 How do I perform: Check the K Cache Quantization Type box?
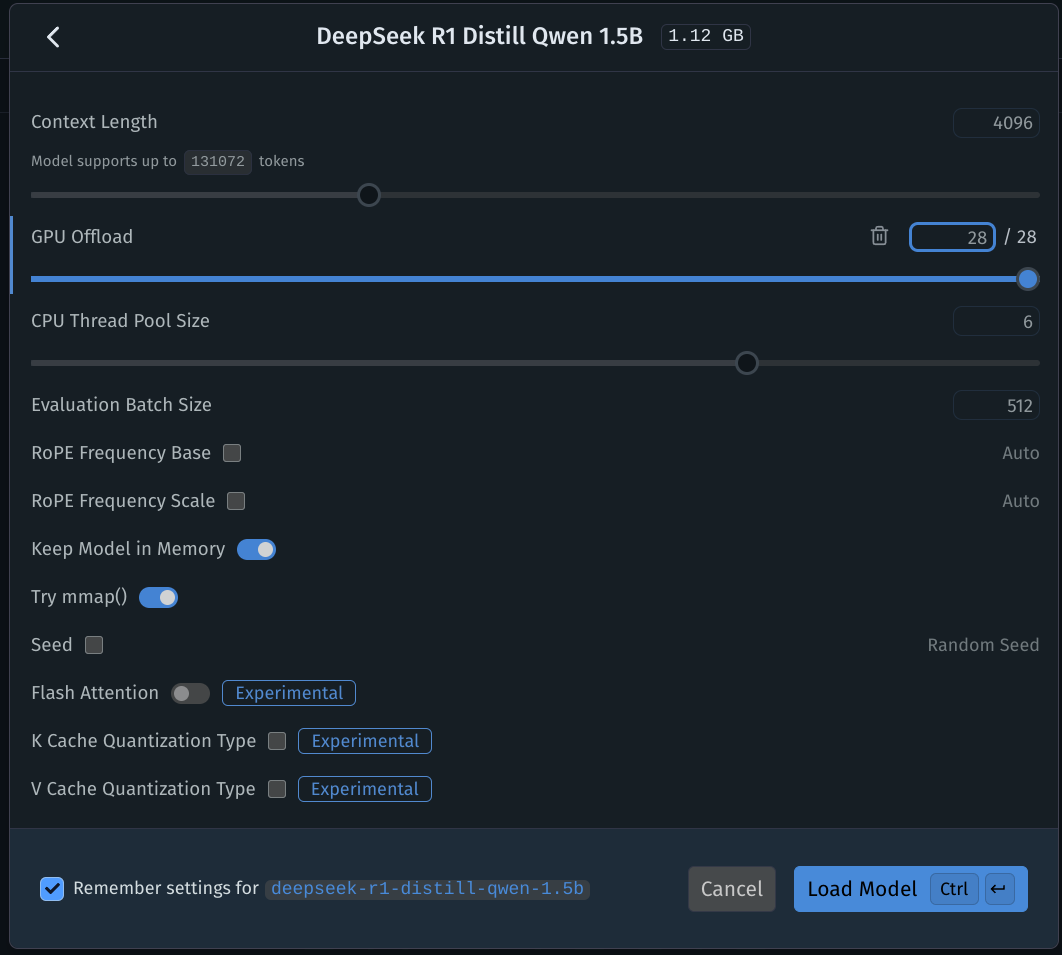(x=277, y=741)
